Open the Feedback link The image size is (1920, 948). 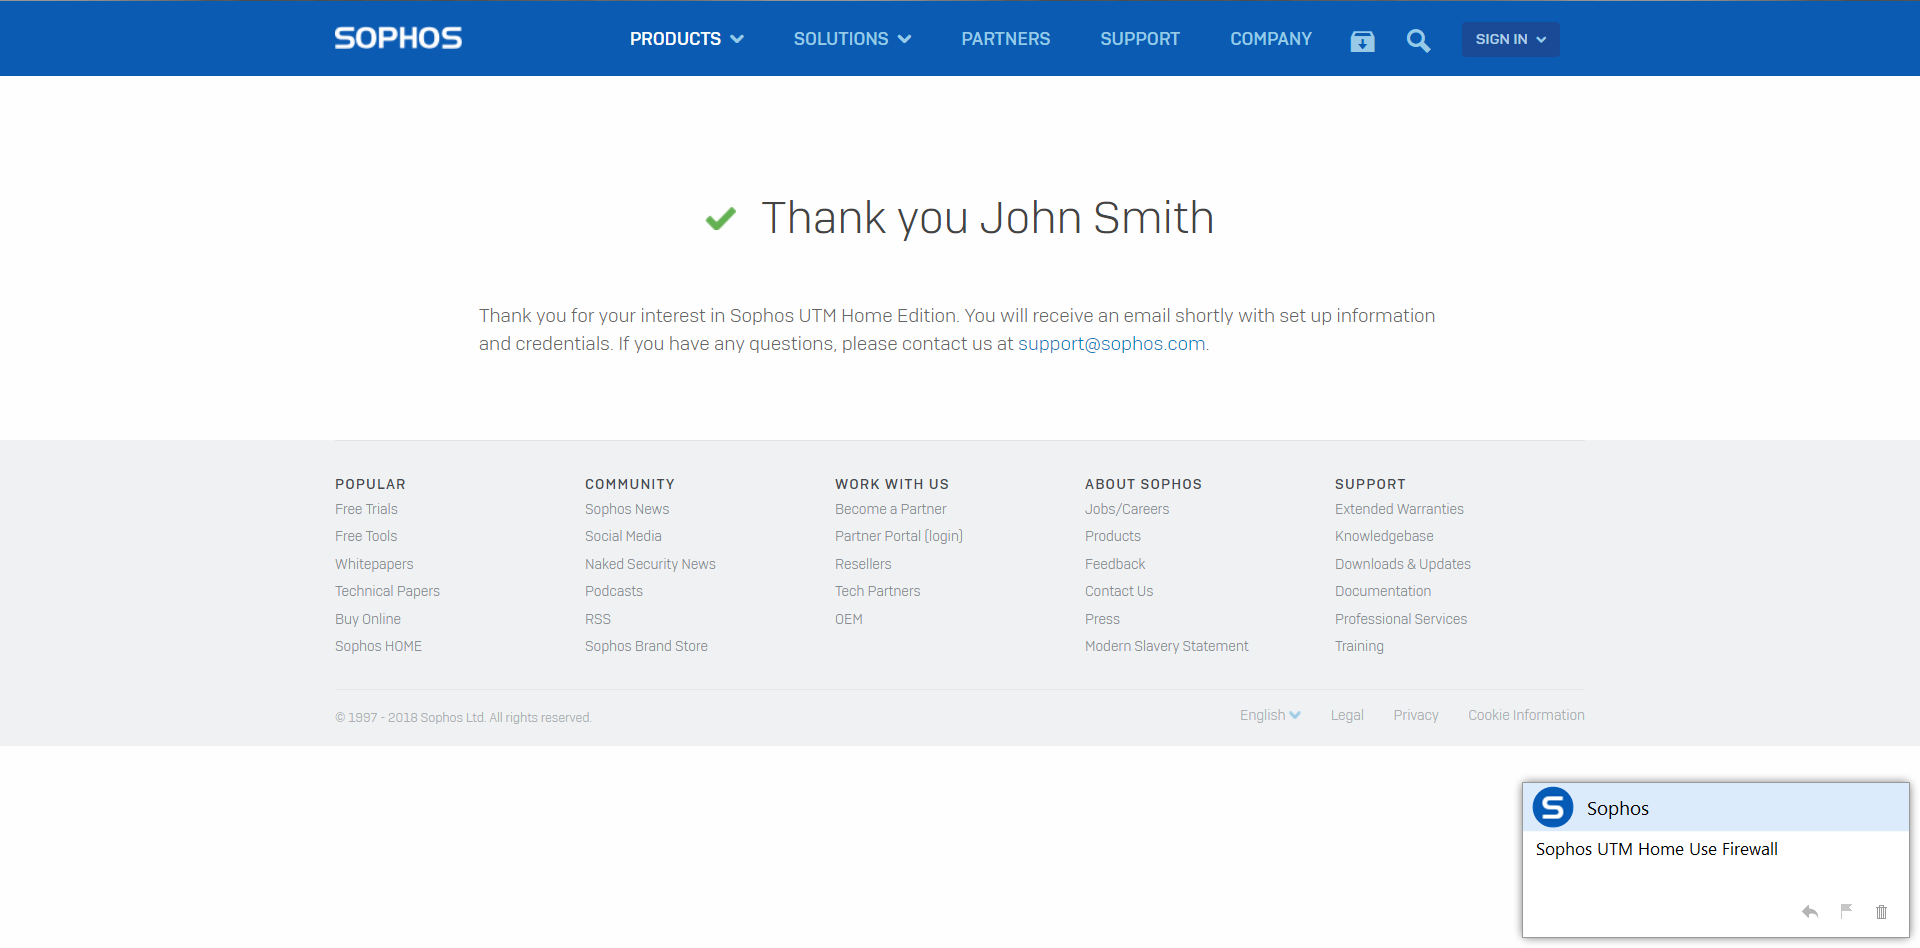click(1115, 564)
